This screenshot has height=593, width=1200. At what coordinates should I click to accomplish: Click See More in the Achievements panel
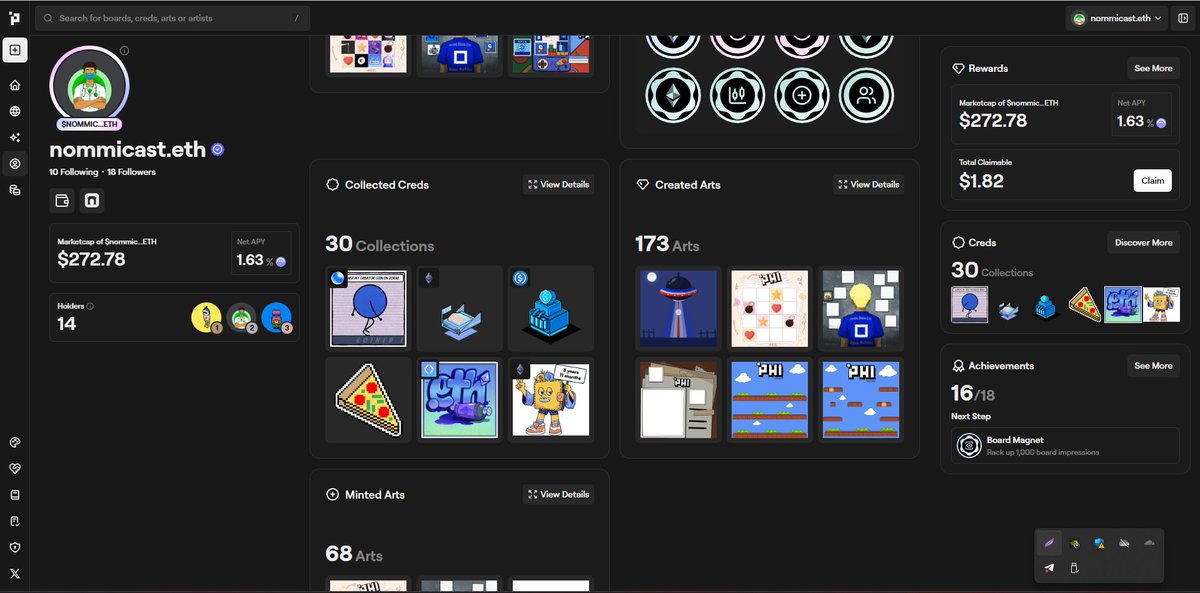(1153, 365)
